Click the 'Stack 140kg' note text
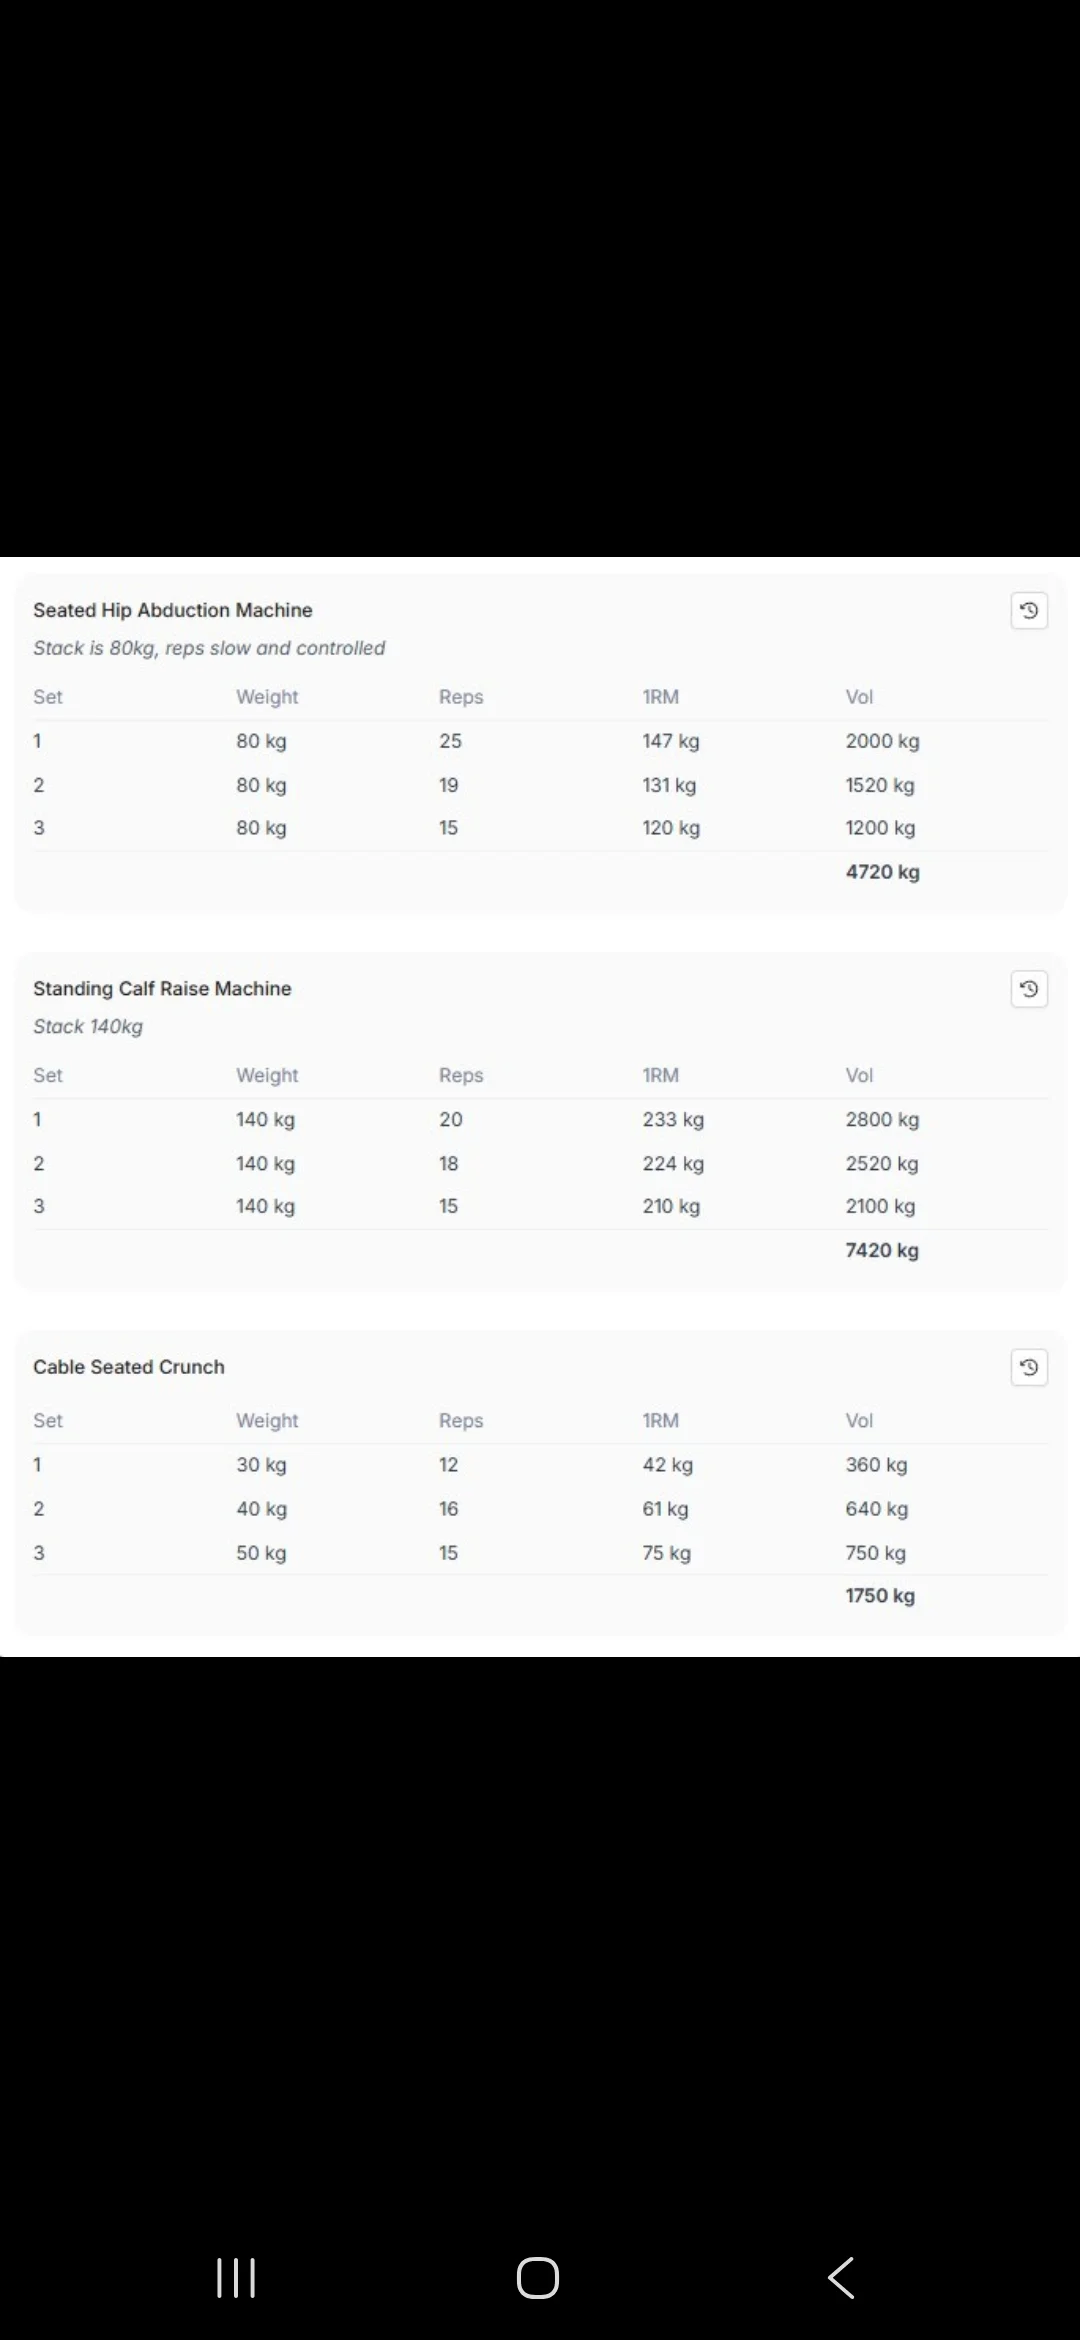This screenshot has width=1080, height=2340. 88,1026
